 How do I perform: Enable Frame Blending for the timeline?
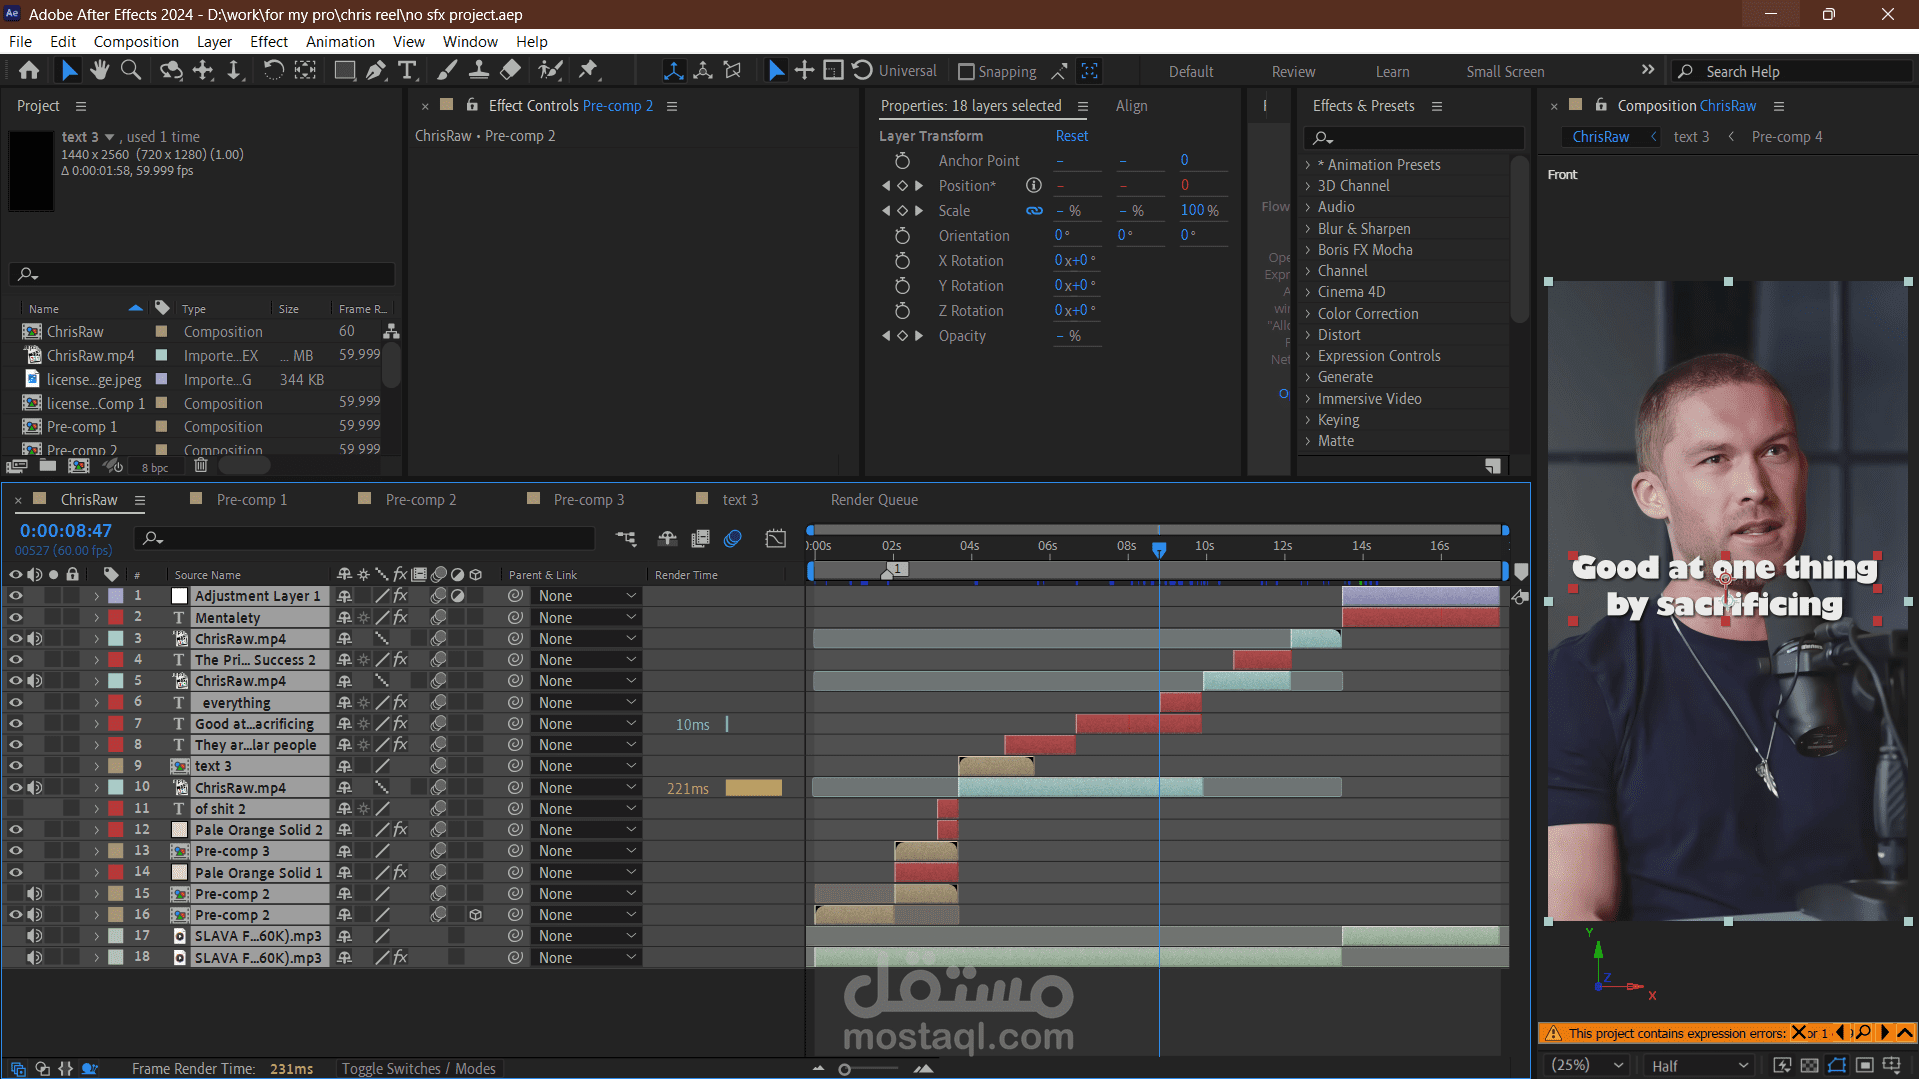point(701,539)
